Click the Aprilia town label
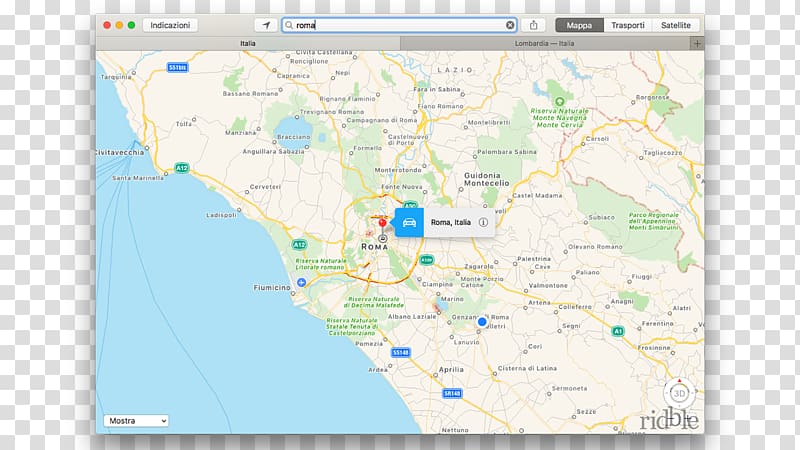 coord(451,369)
